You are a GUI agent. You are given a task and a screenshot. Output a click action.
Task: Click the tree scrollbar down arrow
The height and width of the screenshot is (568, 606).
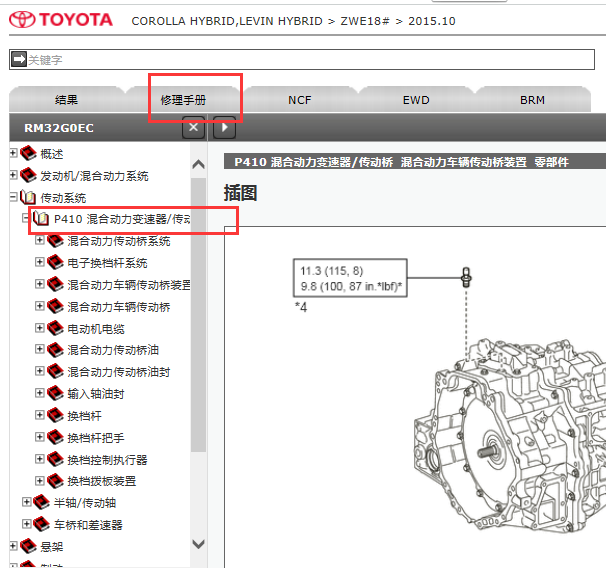coord(199,544)
